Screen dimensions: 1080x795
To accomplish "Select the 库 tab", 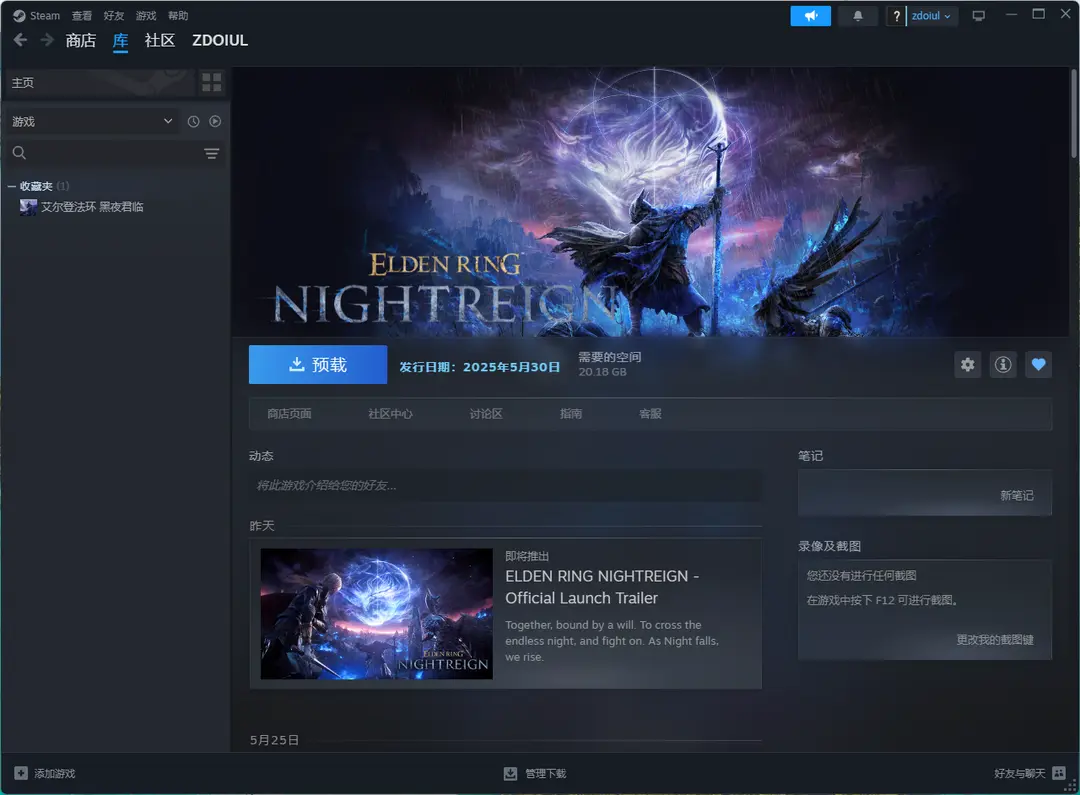I will 121,41.
